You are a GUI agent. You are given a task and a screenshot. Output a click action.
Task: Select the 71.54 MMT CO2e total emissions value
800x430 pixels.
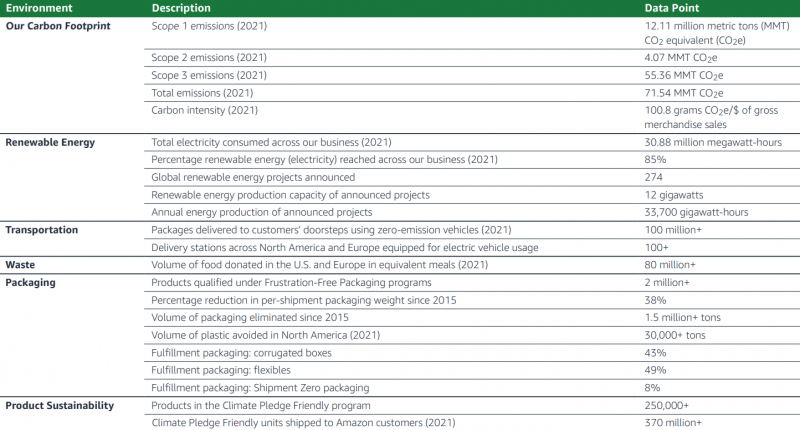pos(683,92)
